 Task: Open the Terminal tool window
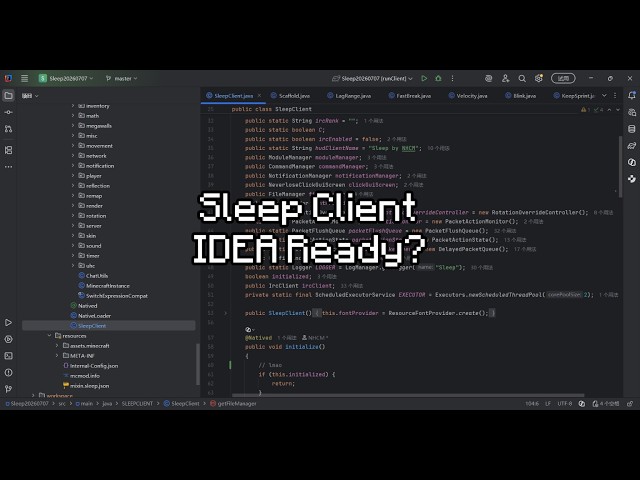[x=8, y=356]
